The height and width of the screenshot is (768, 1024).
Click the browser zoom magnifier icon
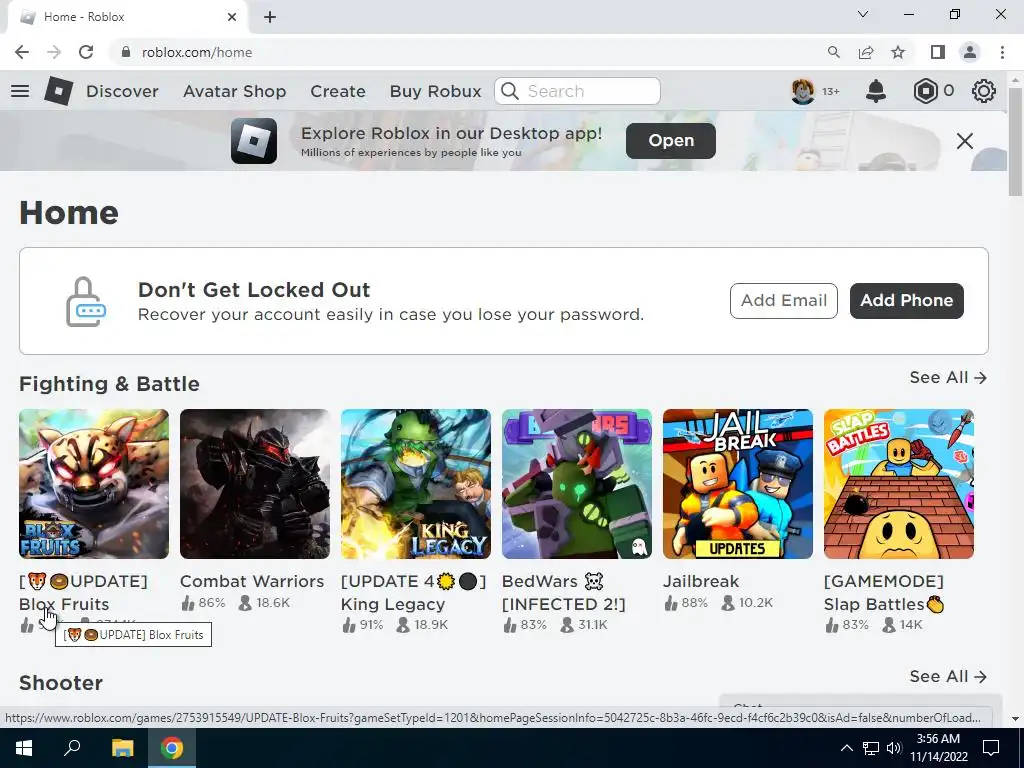(833, 52)
